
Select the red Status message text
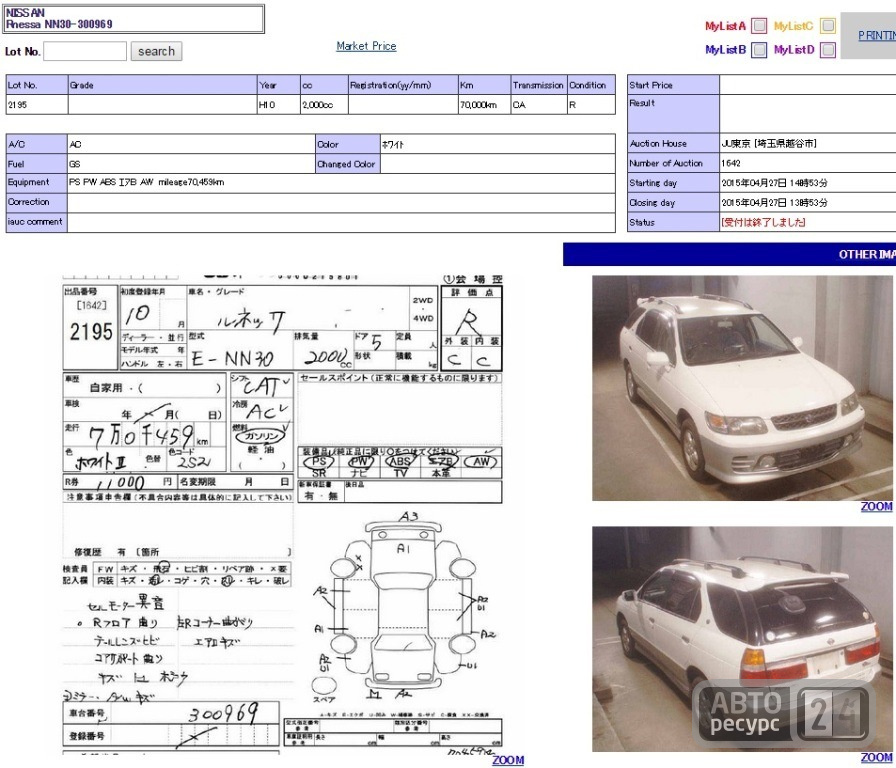coord(763,222)
